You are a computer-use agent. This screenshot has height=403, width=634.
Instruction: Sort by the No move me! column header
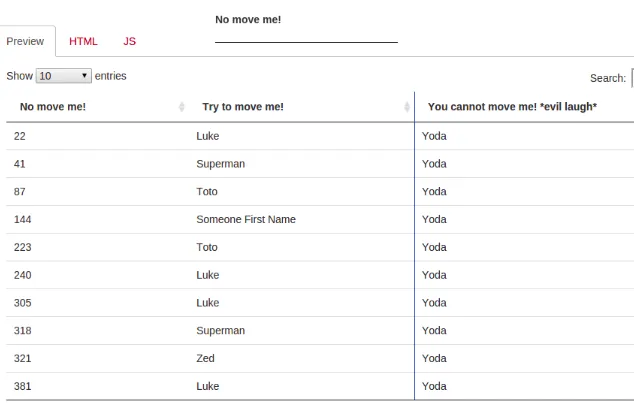click(53, 107)
